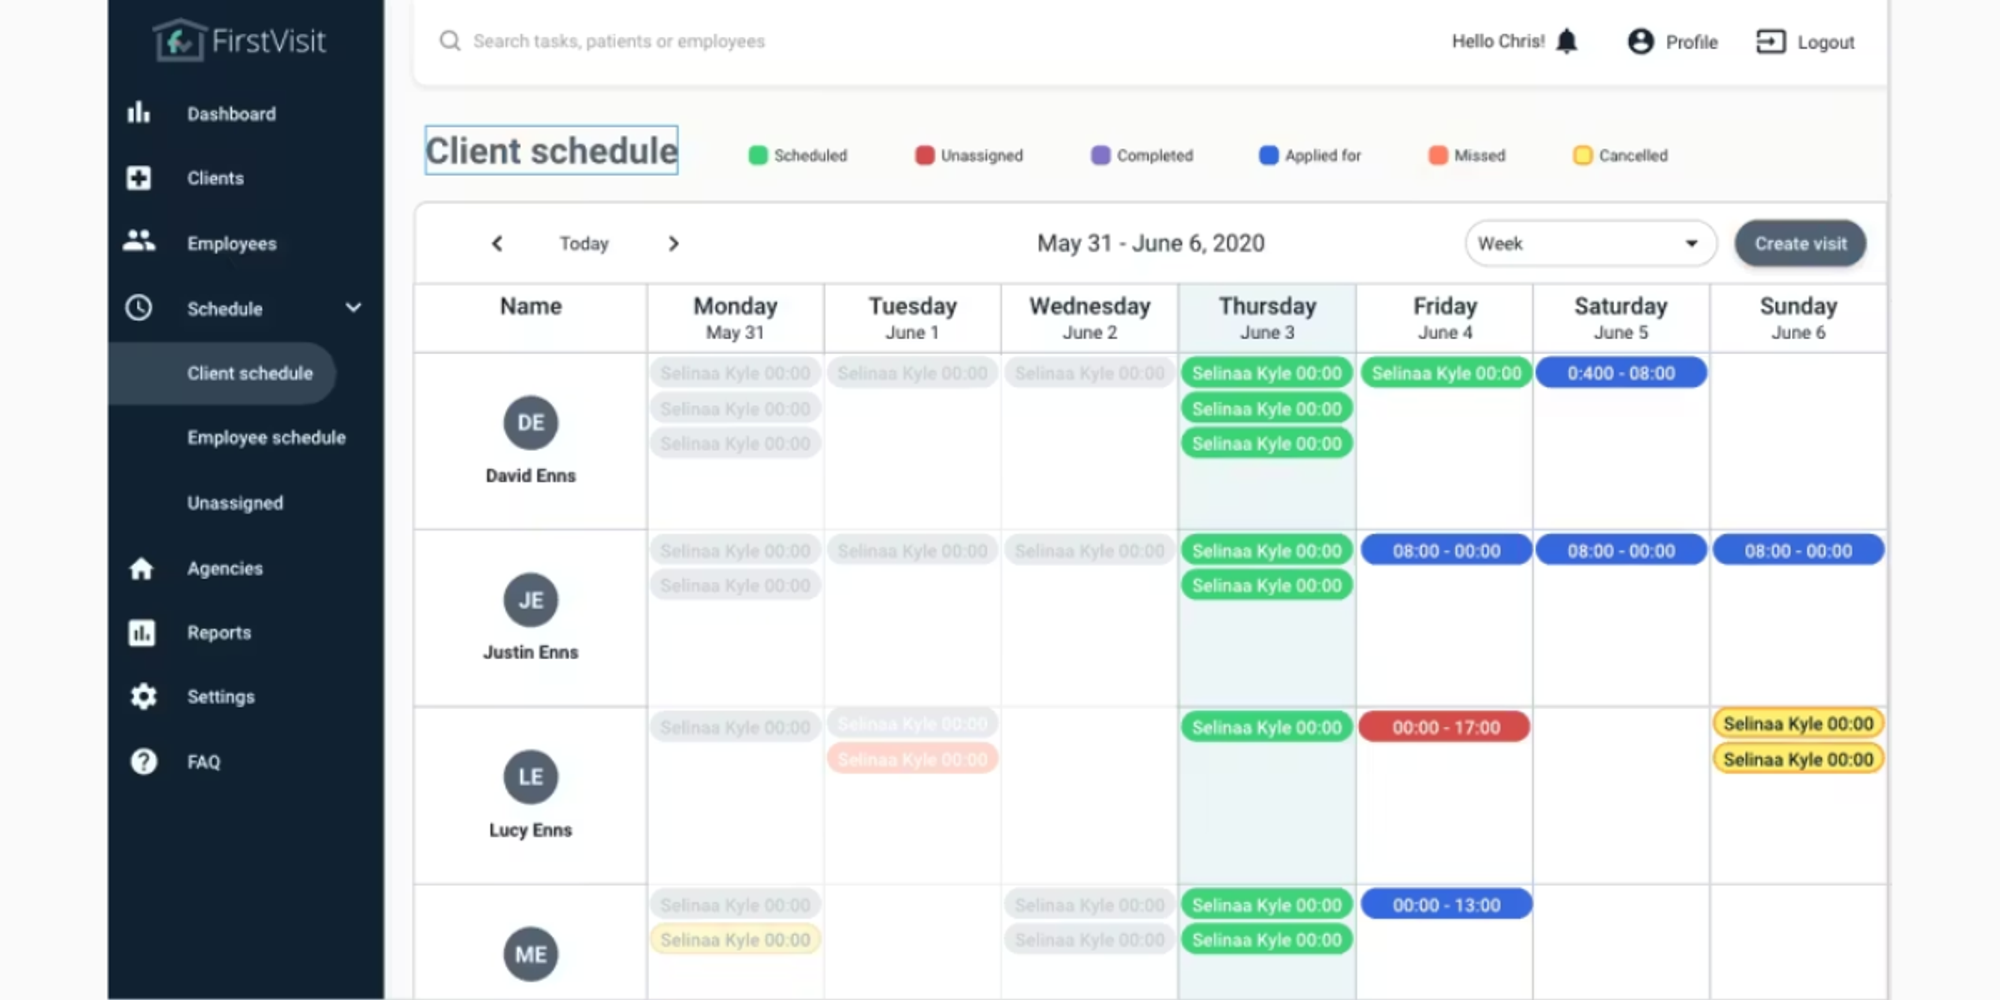2000x1000 pixels.
Task: Open Lucy Enns unassigned 00:00 - 17:00 visit
Action: coord(1446,727)
